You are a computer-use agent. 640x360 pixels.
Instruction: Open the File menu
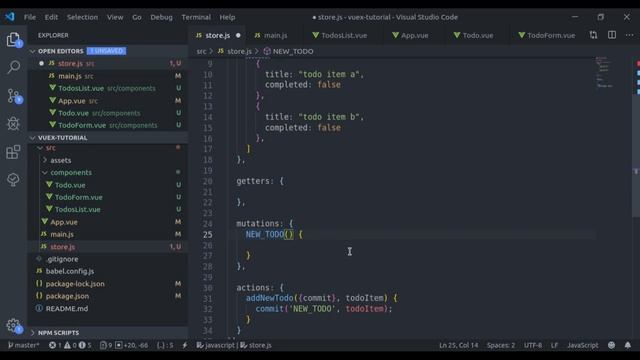[30, 17]
